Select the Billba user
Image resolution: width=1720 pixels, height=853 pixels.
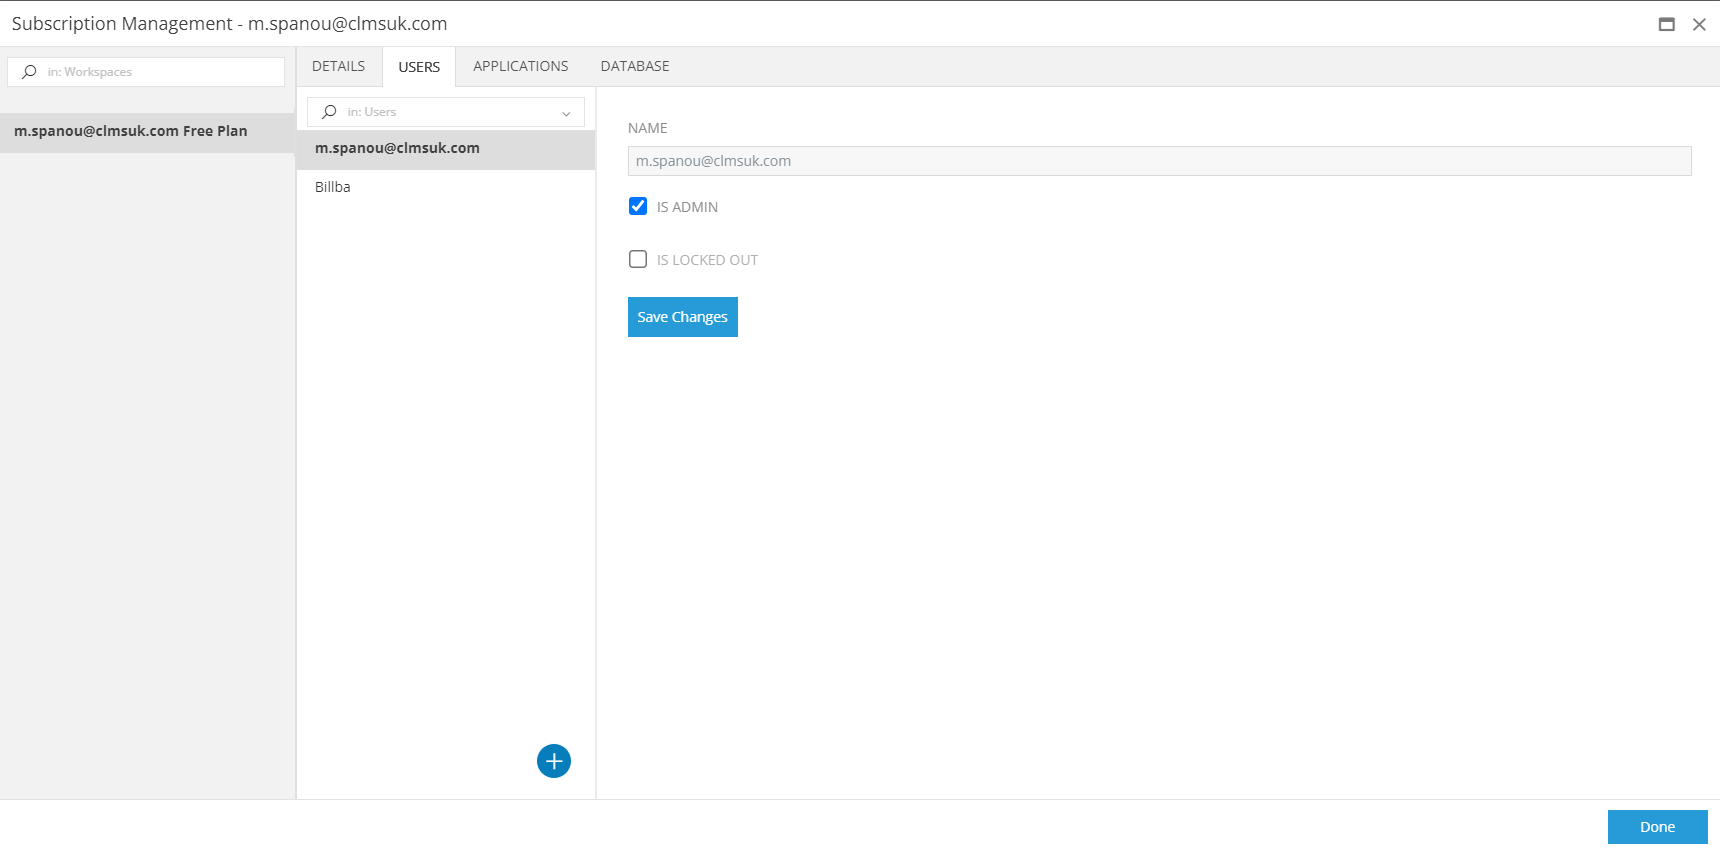coord(446,187)
